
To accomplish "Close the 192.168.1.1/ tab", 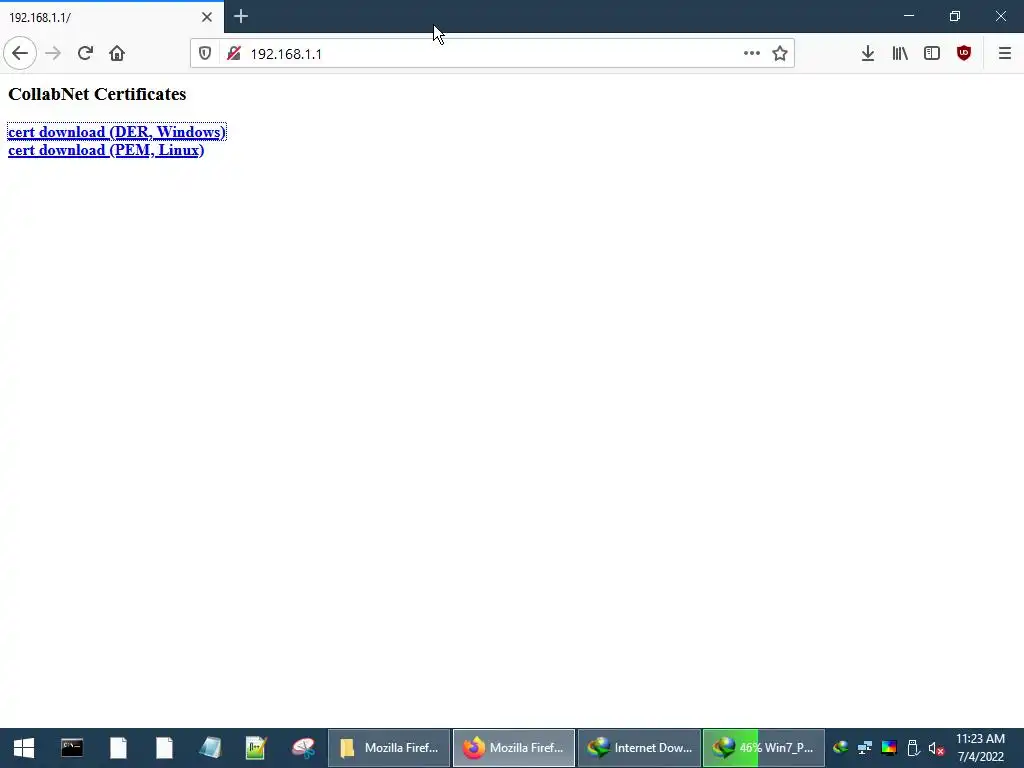I will [207, 17].
